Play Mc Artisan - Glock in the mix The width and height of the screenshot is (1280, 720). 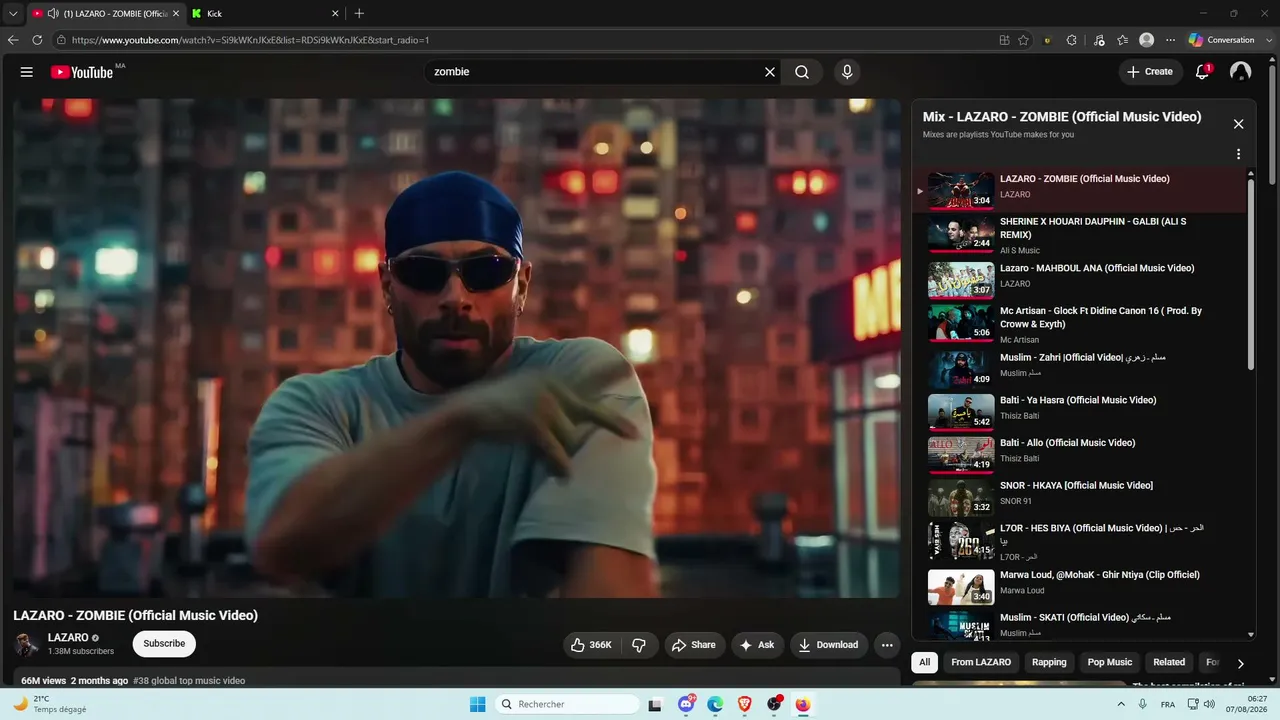pyautogui.click(x=1081, y=323)
